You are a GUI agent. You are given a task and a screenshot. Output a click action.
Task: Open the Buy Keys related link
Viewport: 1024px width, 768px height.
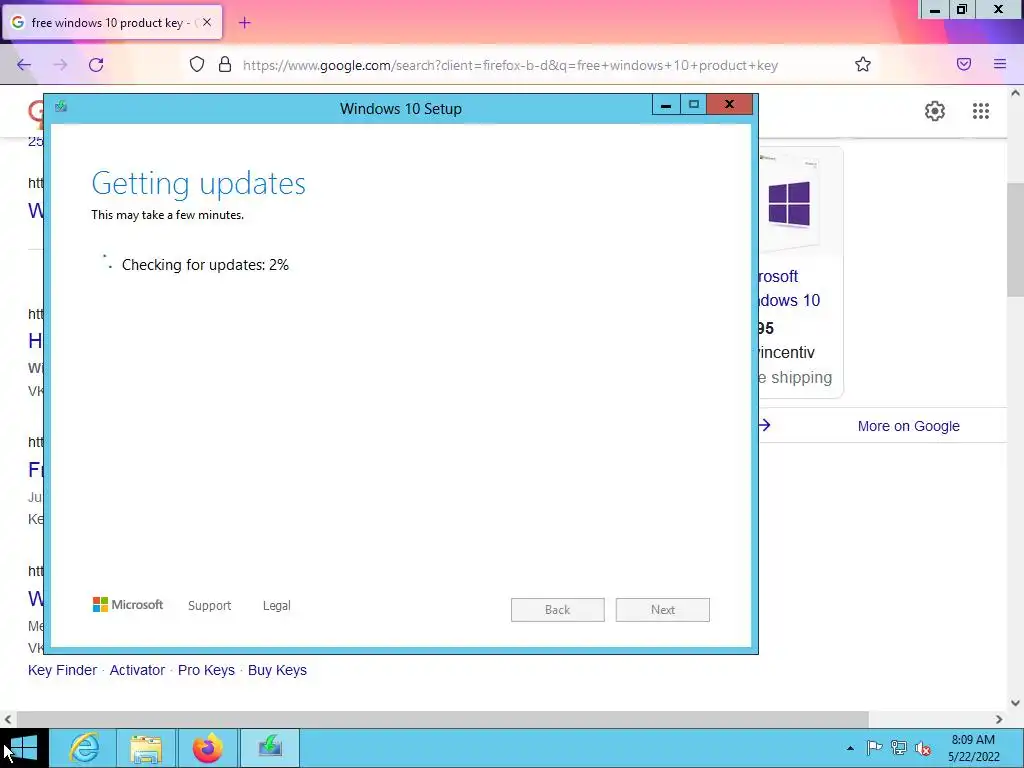[277, 670]
